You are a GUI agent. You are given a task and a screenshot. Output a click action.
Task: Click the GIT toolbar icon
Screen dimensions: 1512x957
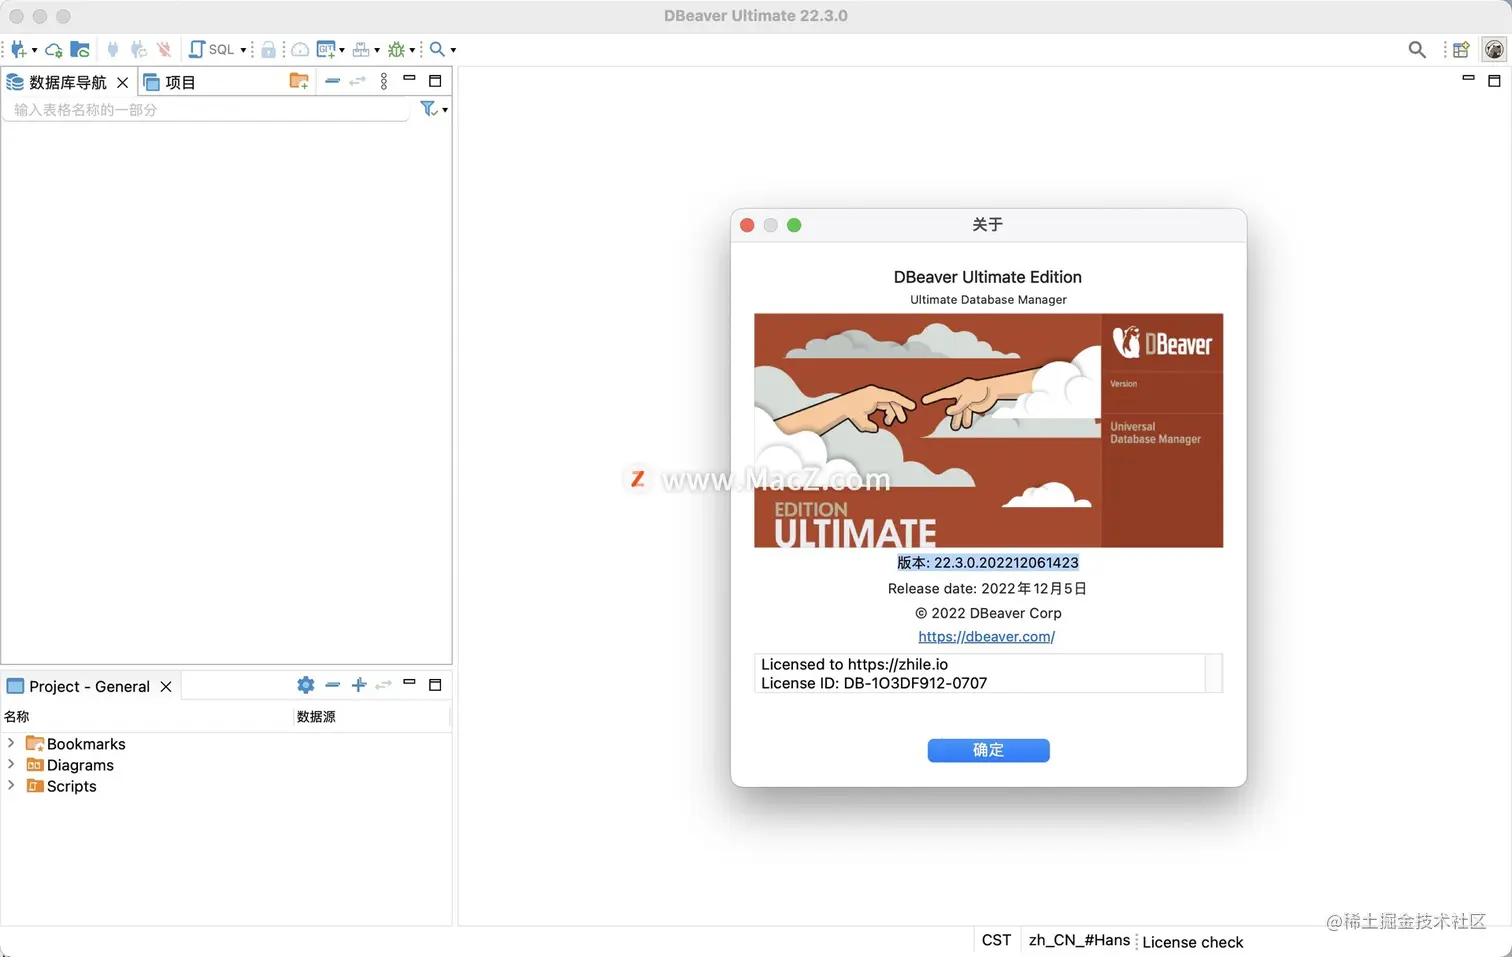coord(326,49)
